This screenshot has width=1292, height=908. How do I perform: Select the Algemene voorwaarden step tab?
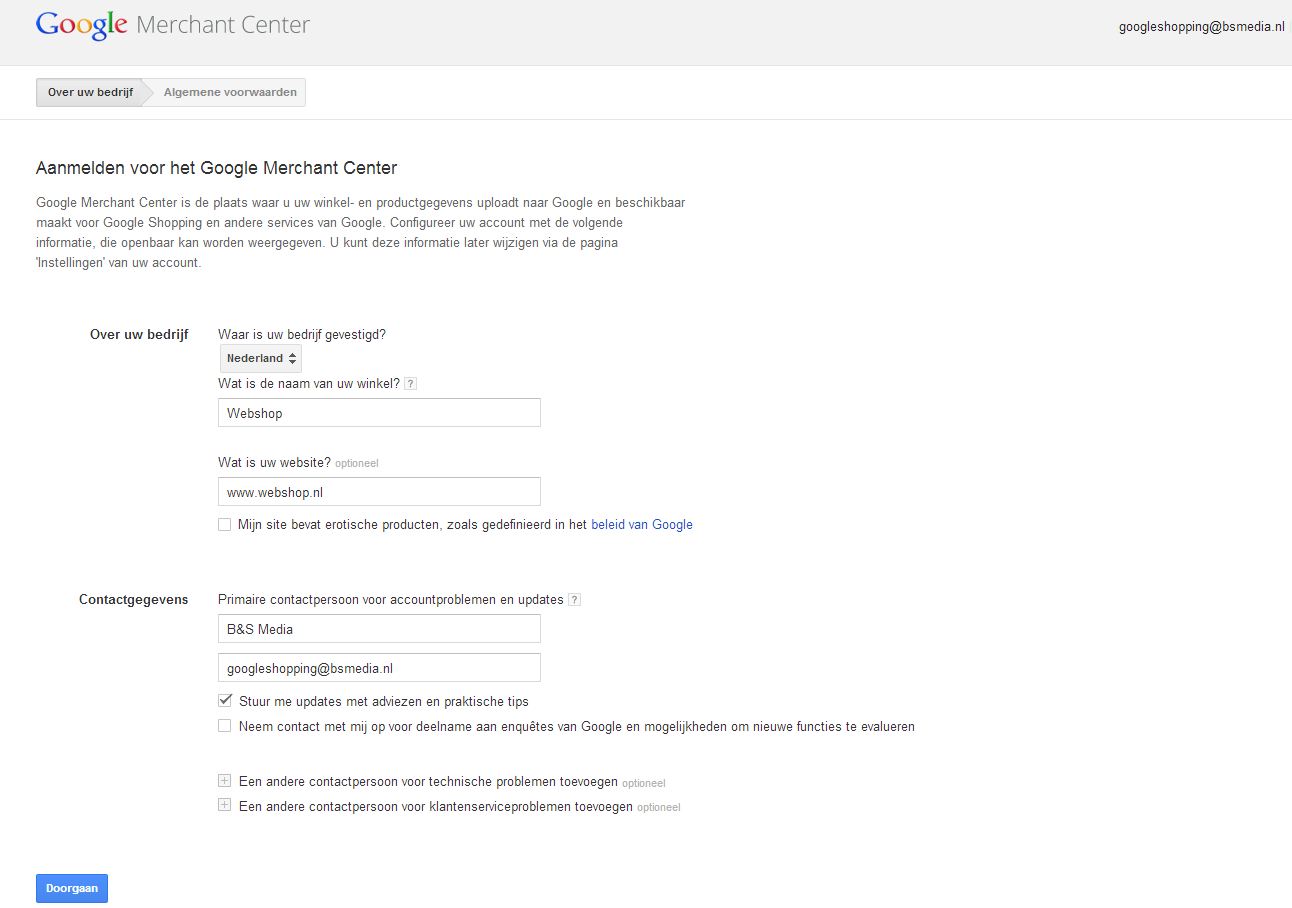[230, 92]
